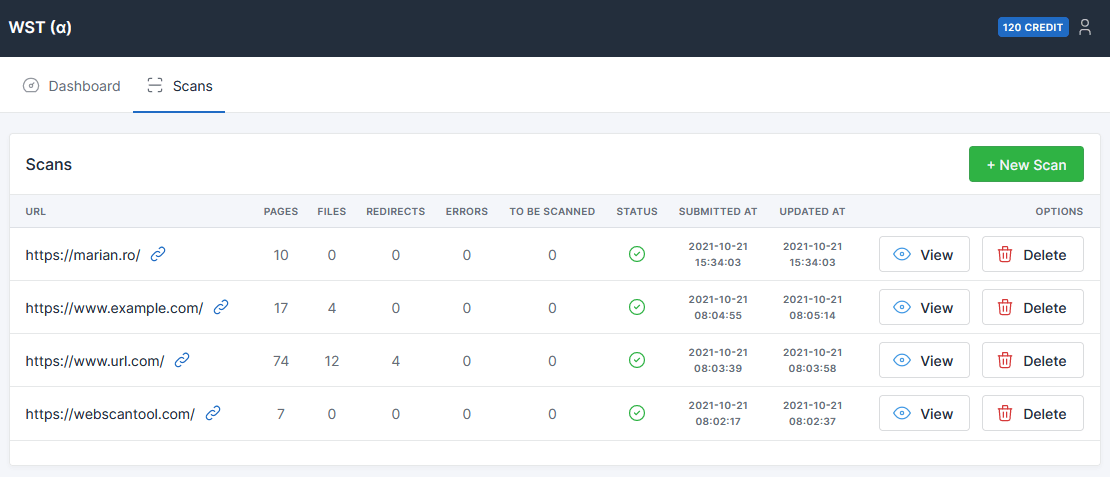Image resolution: width=1110 pixels, height=477 pixels.
Task: Click the SUBMITTED AT column header
Action: pyautogui.click(x=718, y=211)
